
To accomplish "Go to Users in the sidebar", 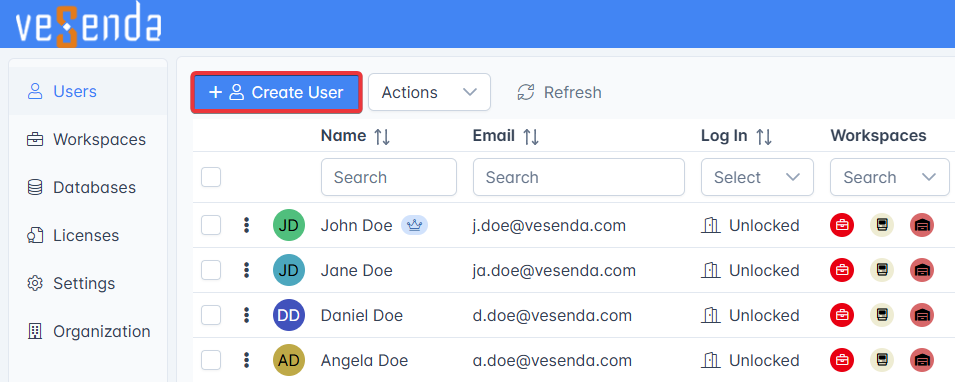I will tap(88, 91).
